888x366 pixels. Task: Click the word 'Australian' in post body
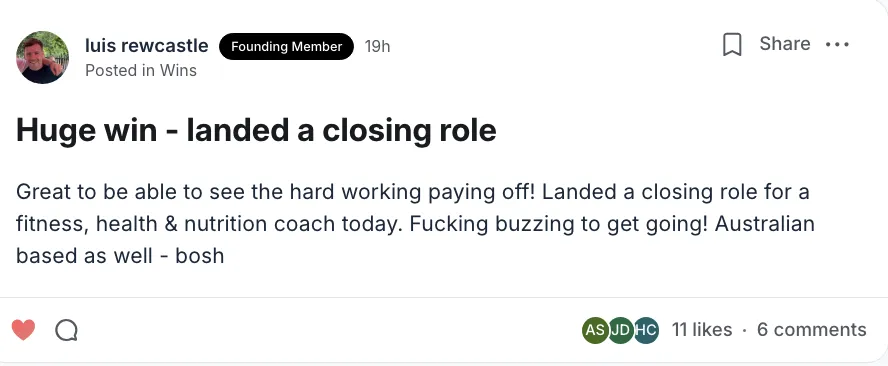765,224
